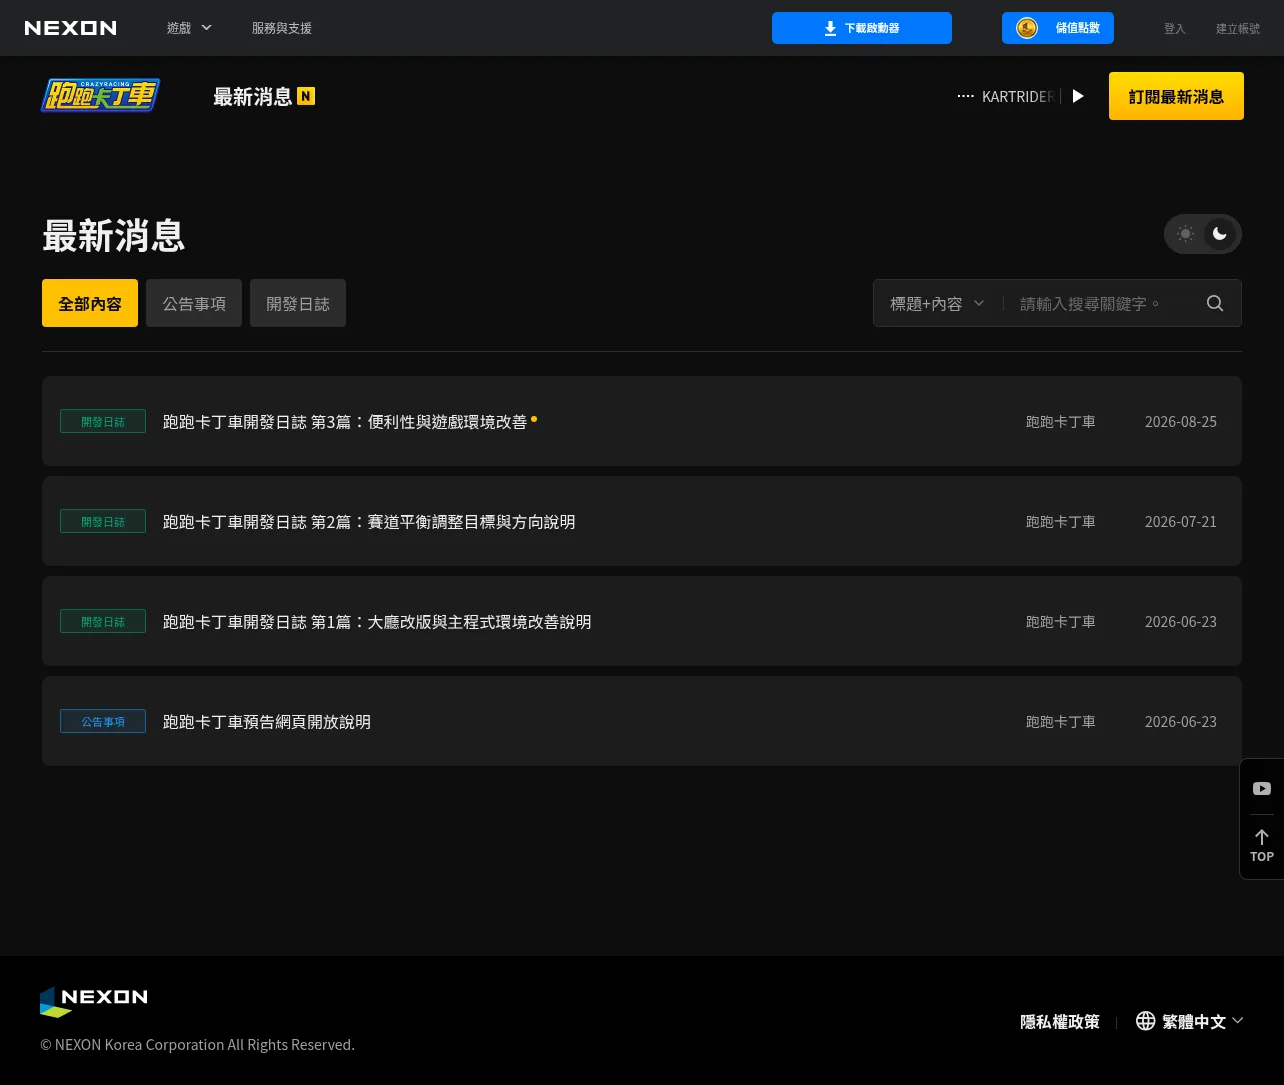
Task: Click the search magnifier icon
Action: point(1215,303)
